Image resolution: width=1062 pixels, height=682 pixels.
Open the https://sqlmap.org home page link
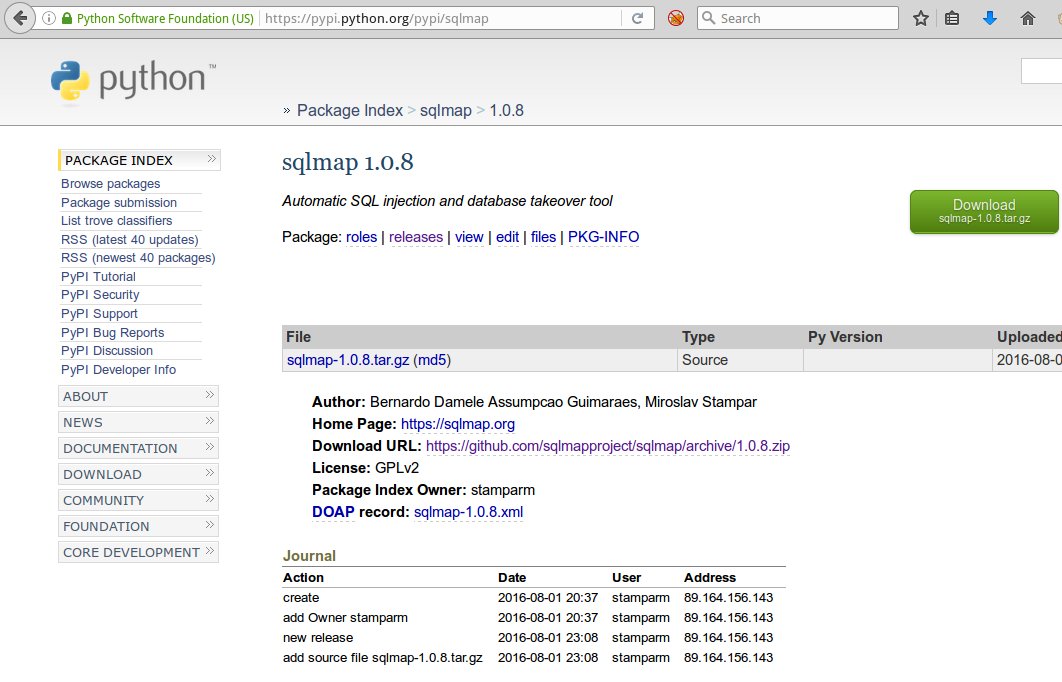pos(458,424)
